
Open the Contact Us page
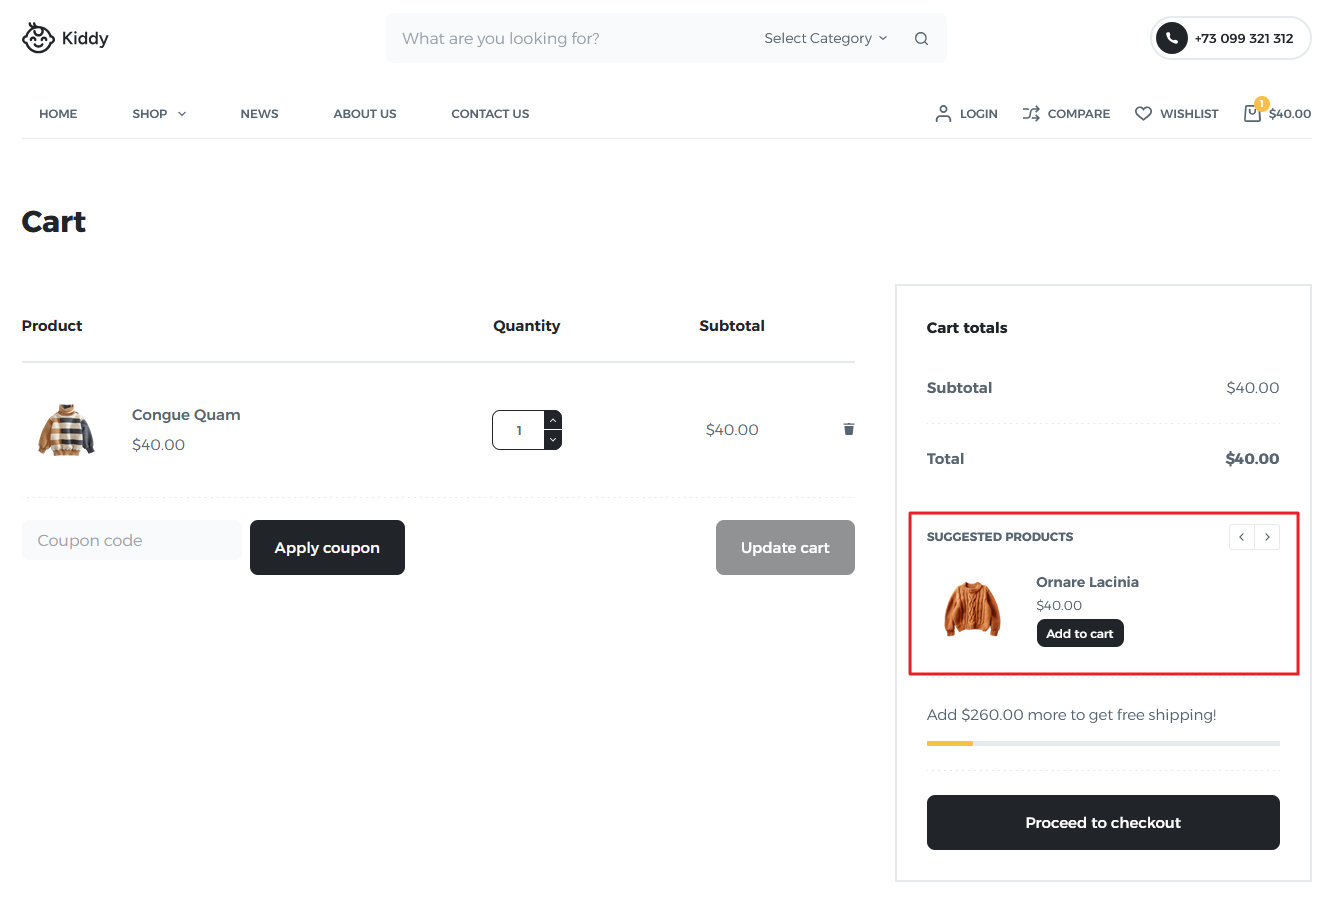coord(490,113)
